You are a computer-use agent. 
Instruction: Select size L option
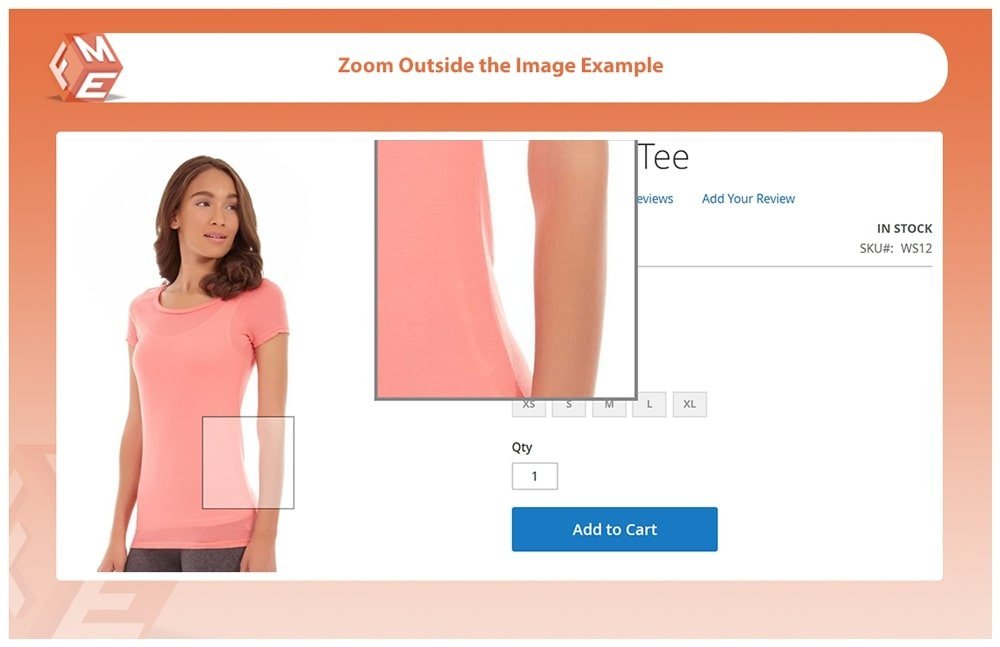click(x=649, y=405)
